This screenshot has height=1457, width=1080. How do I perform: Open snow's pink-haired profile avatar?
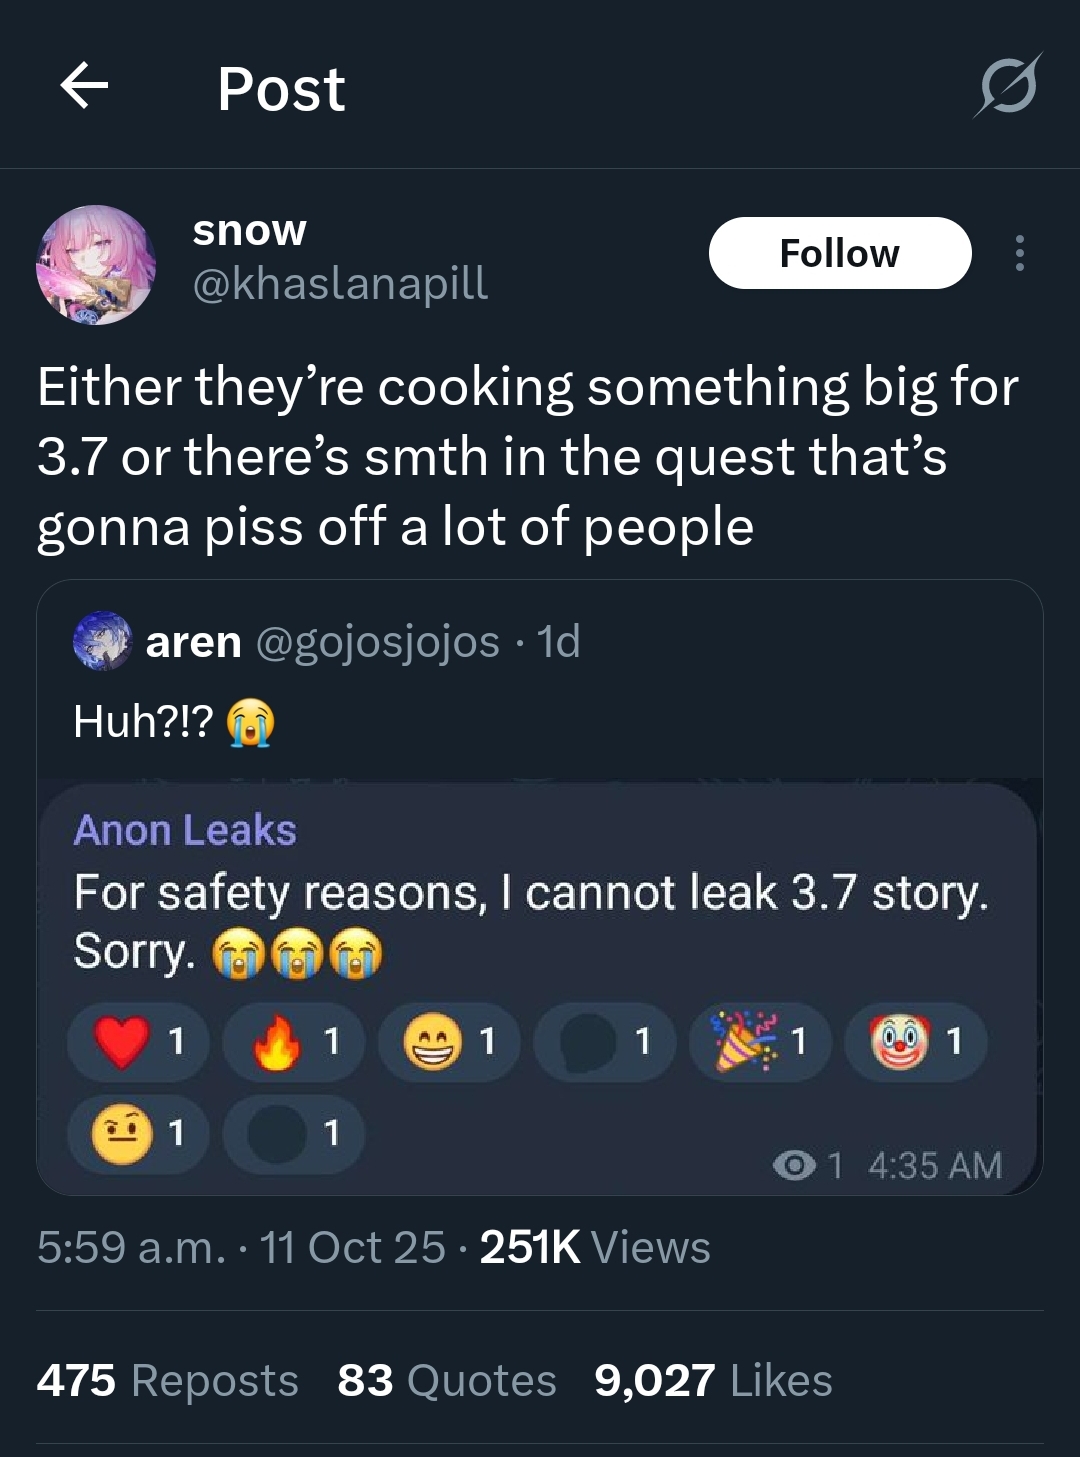click(x=96, y=265)
